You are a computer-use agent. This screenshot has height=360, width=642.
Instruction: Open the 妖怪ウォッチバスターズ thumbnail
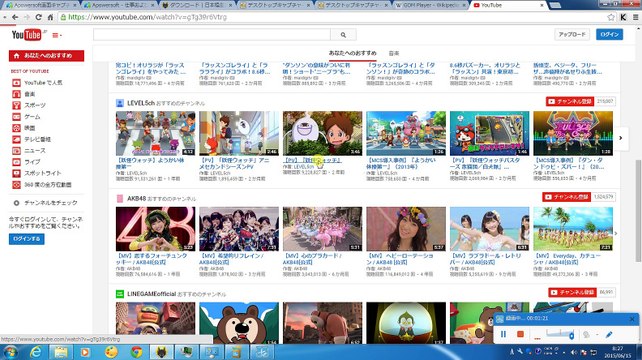489,133
